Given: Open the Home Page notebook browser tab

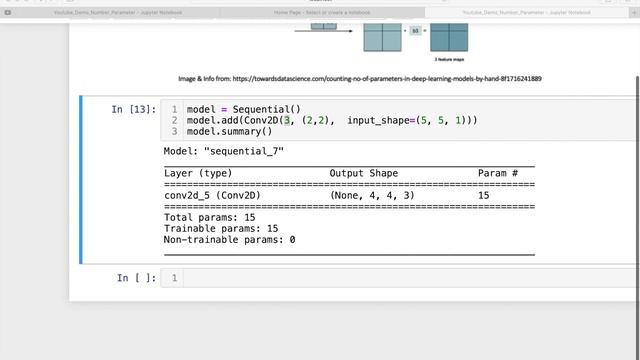Looking at the screenshot, I should [322, 13].
